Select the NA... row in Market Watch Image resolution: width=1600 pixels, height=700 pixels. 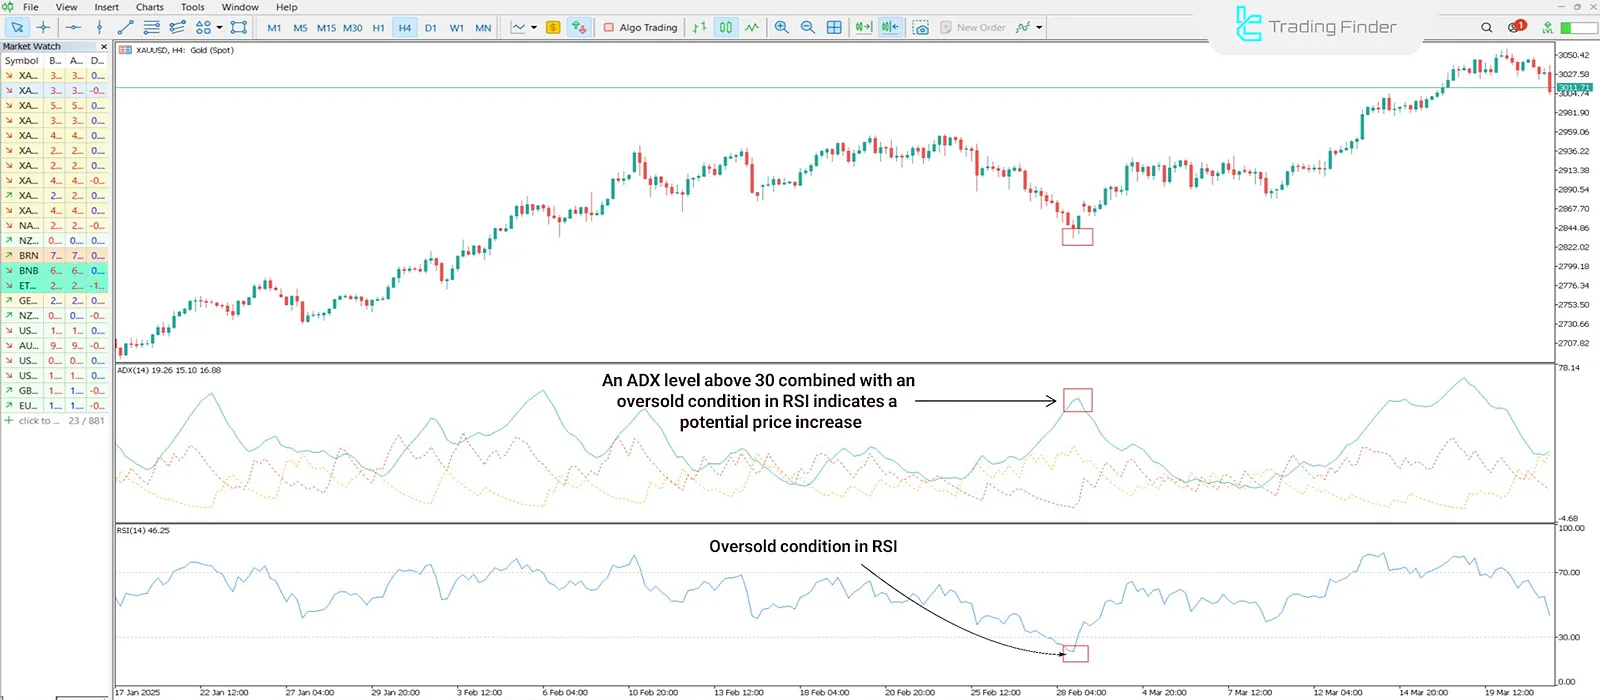pos(54,226)
